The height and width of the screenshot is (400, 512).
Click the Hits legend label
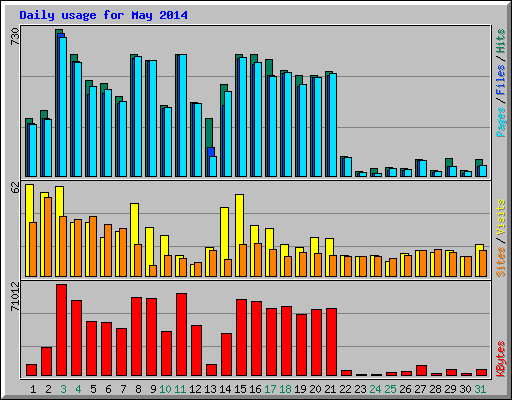point(501,41)
